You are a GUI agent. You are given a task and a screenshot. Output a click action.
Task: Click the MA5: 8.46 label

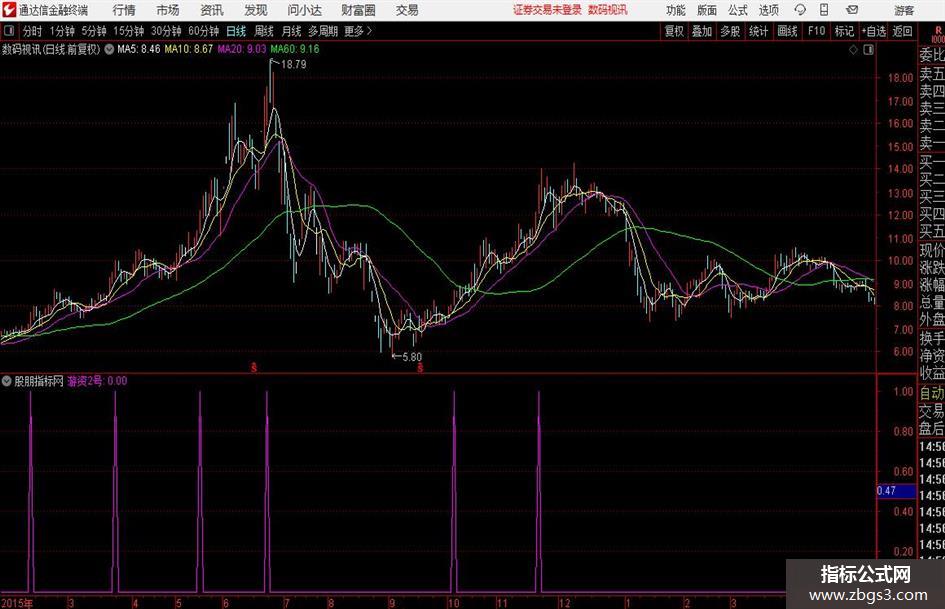click(139, 49)
